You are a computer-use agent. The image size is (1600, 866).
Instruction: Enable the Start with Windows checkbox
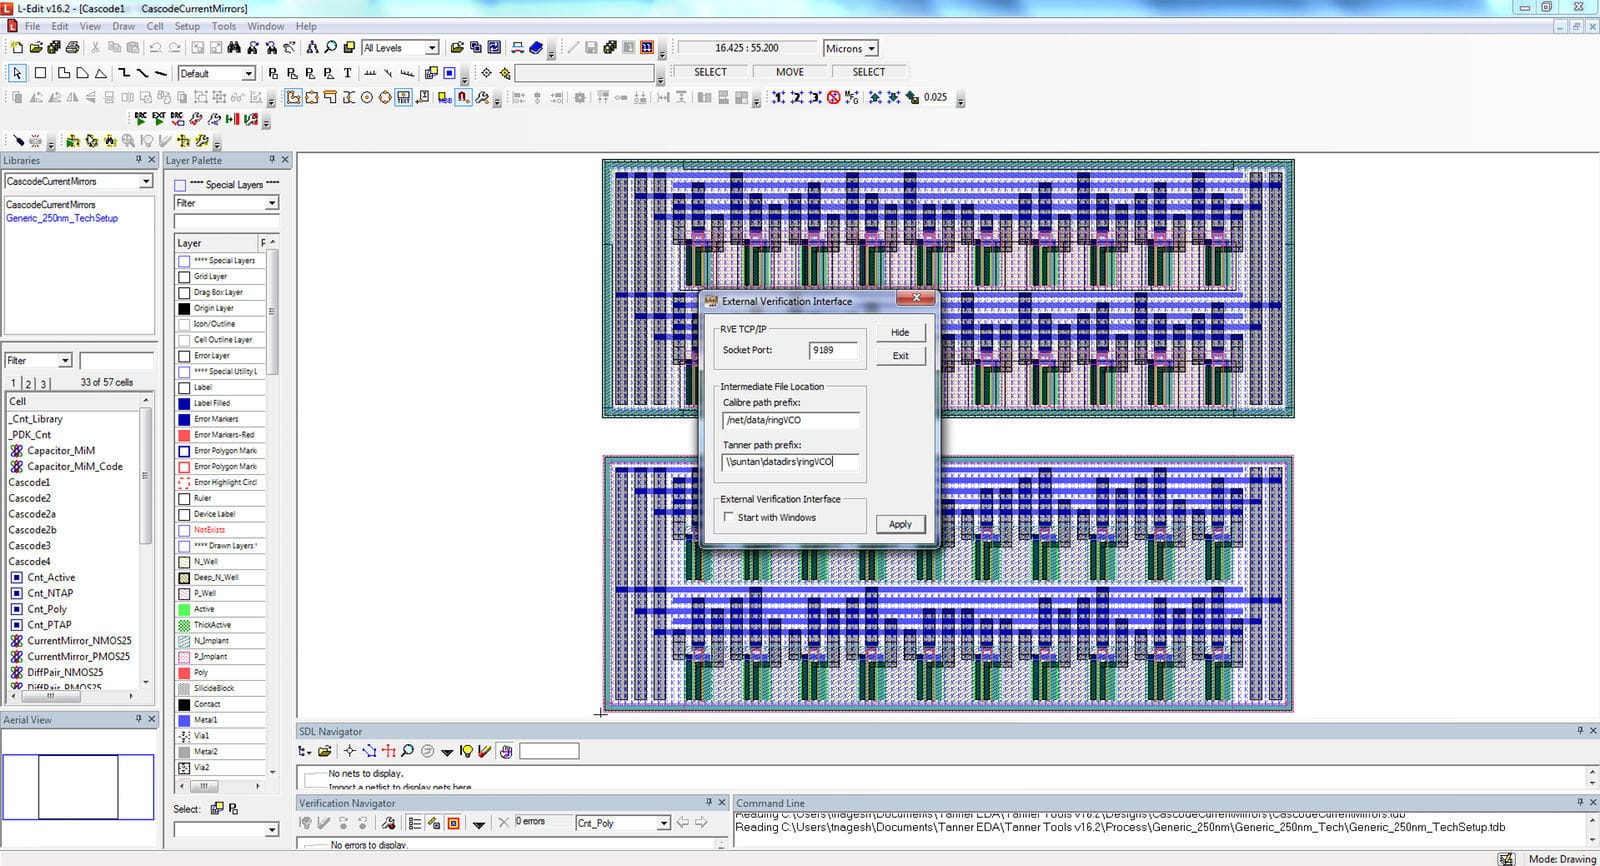pos(729,517)
